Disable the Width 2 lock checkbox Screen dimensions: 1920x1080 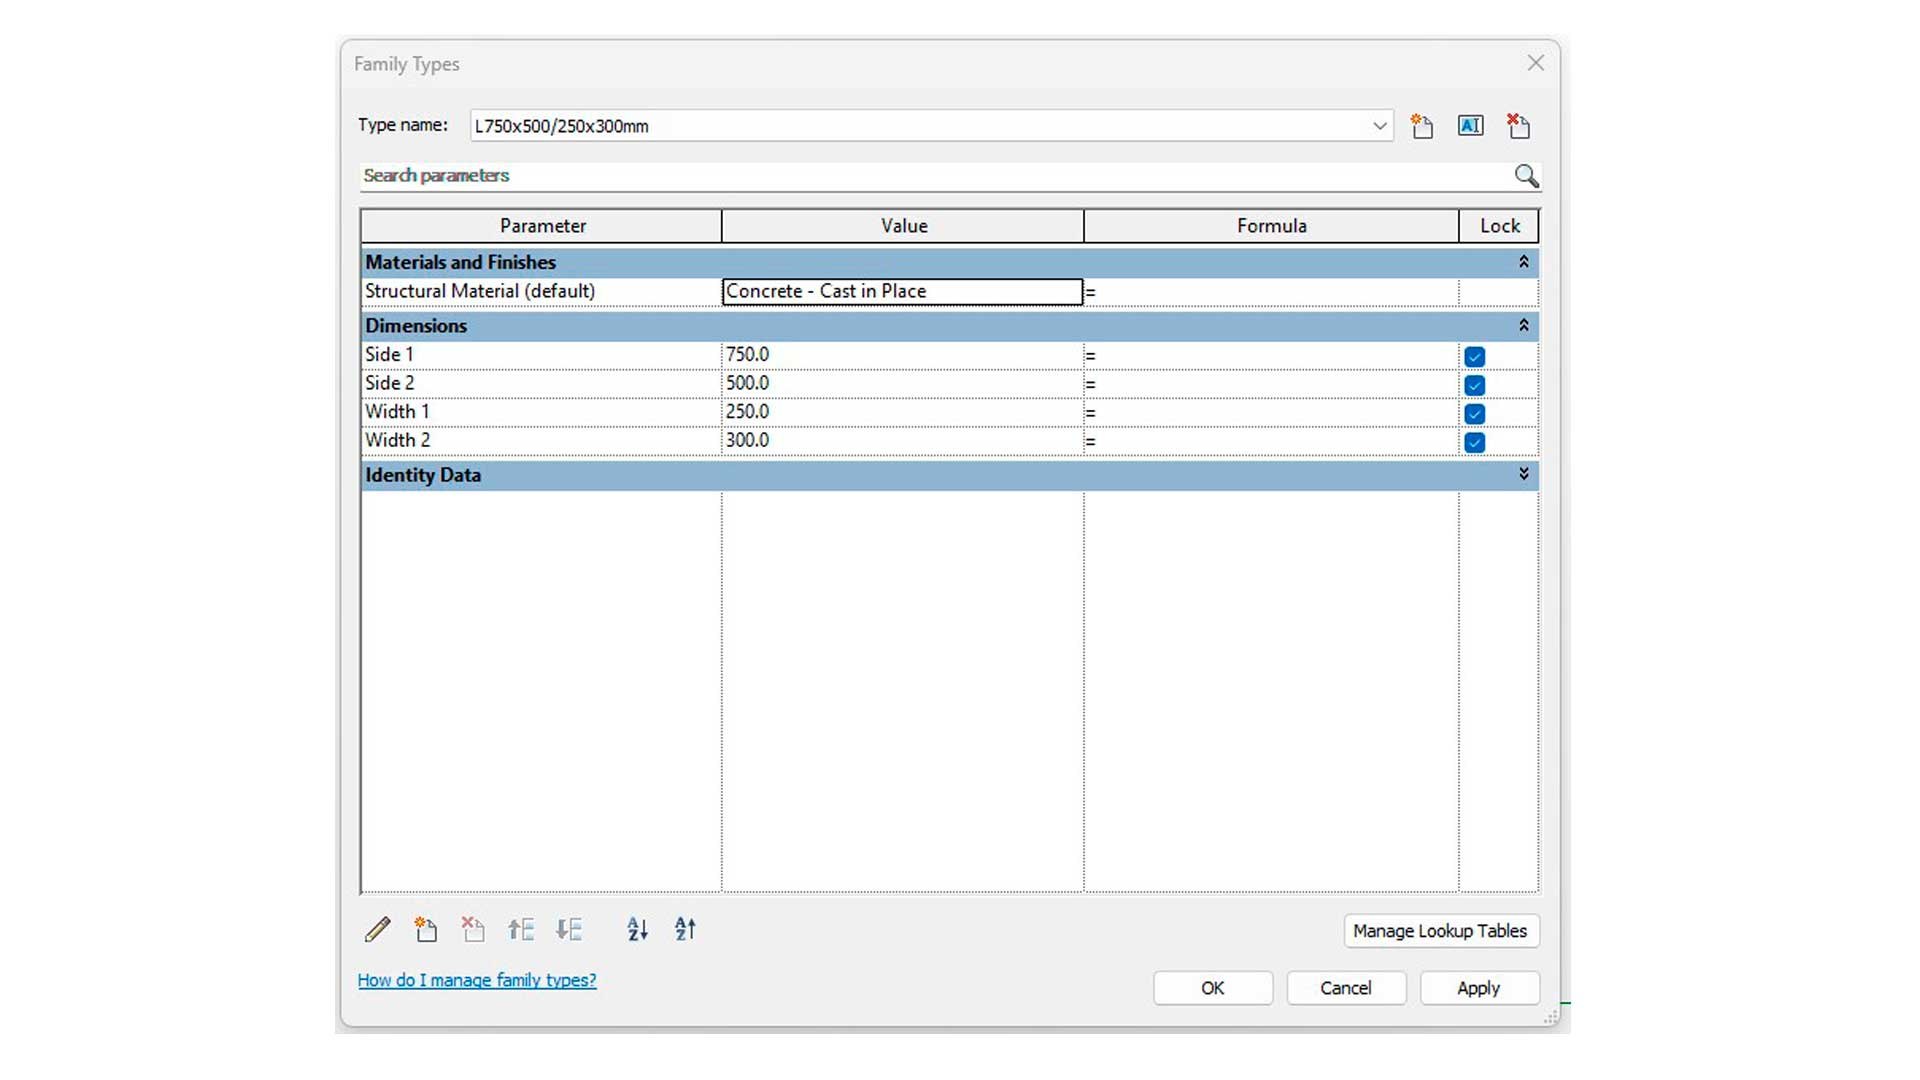pyautogui.click(x=1474, y=442)
